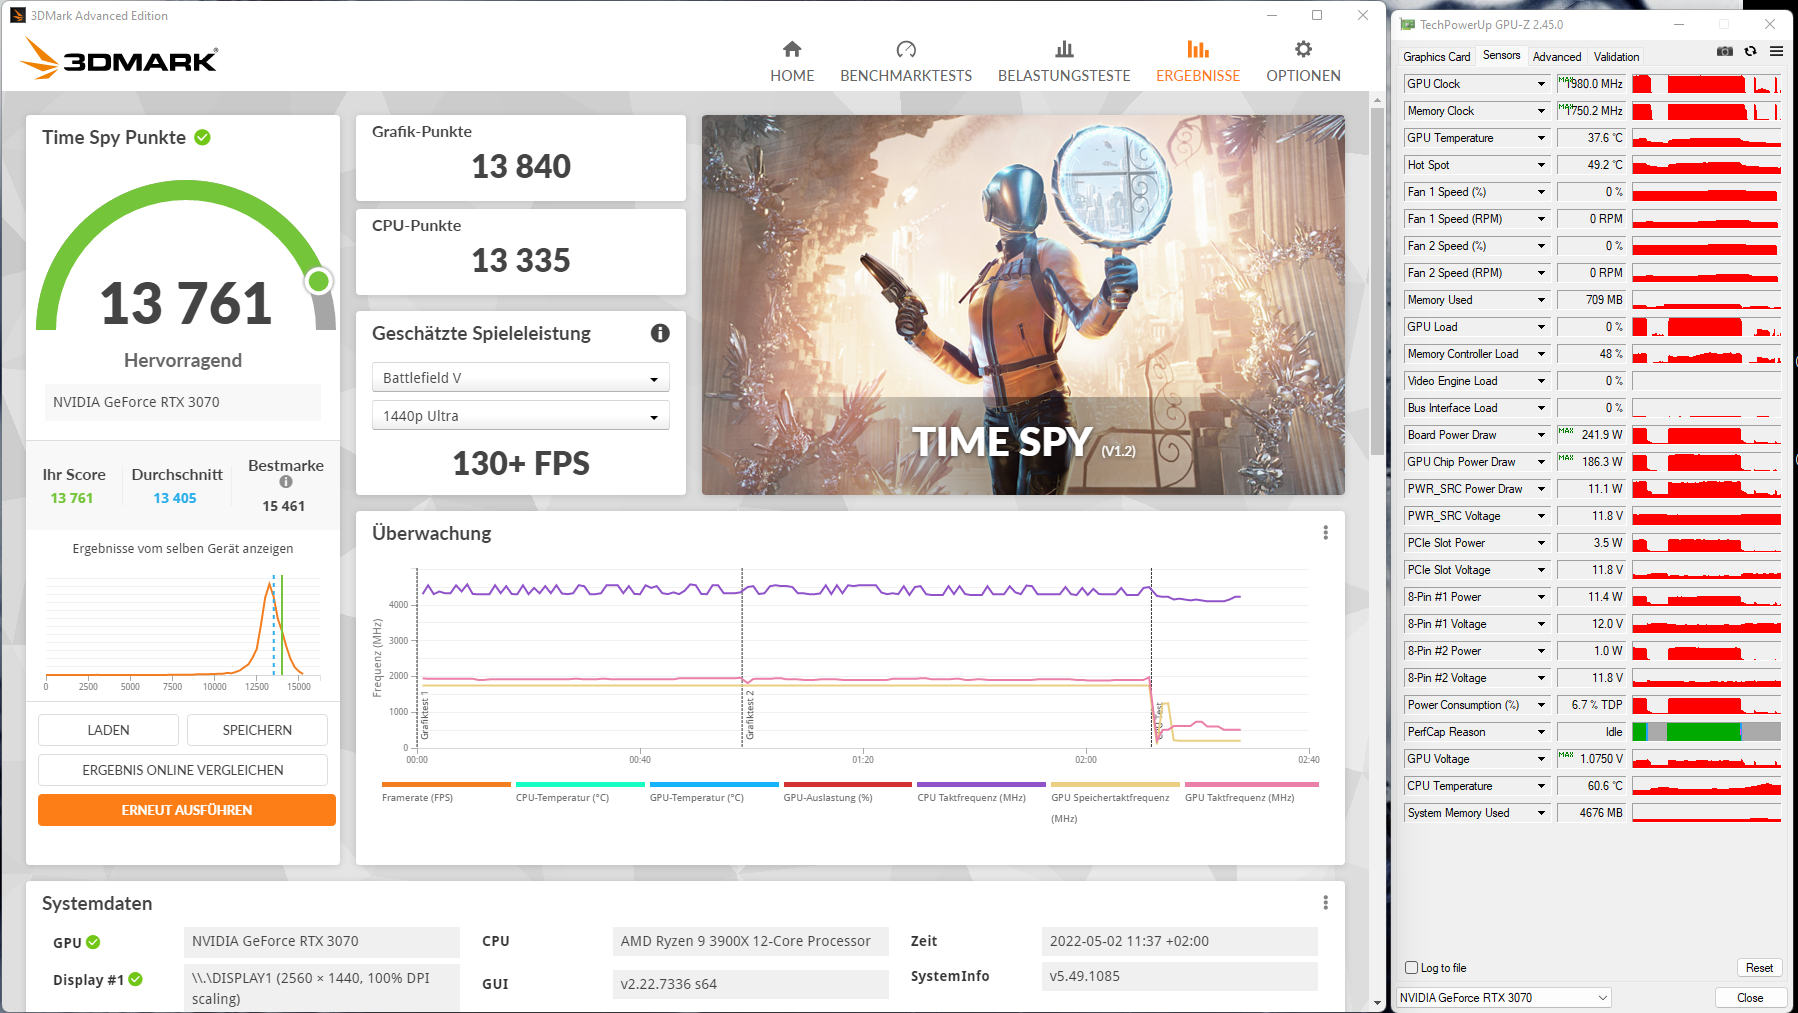1798x1013 pixels.
Task: Click the LADEN button
Action: (x=108, y=730)
